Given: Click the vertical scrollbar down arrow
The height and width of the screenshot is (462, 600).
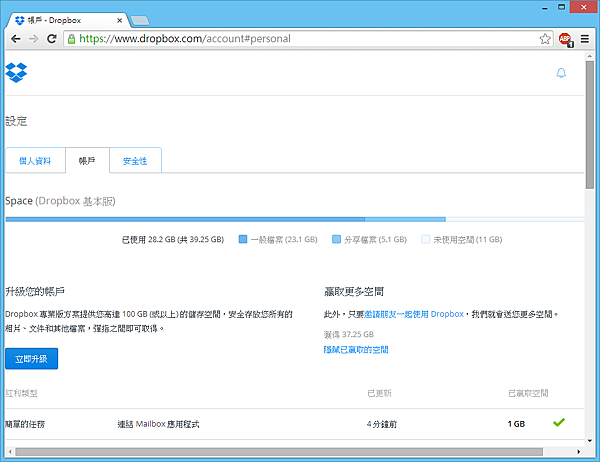Looking at the screenshot, I should (x=589, y=441).
